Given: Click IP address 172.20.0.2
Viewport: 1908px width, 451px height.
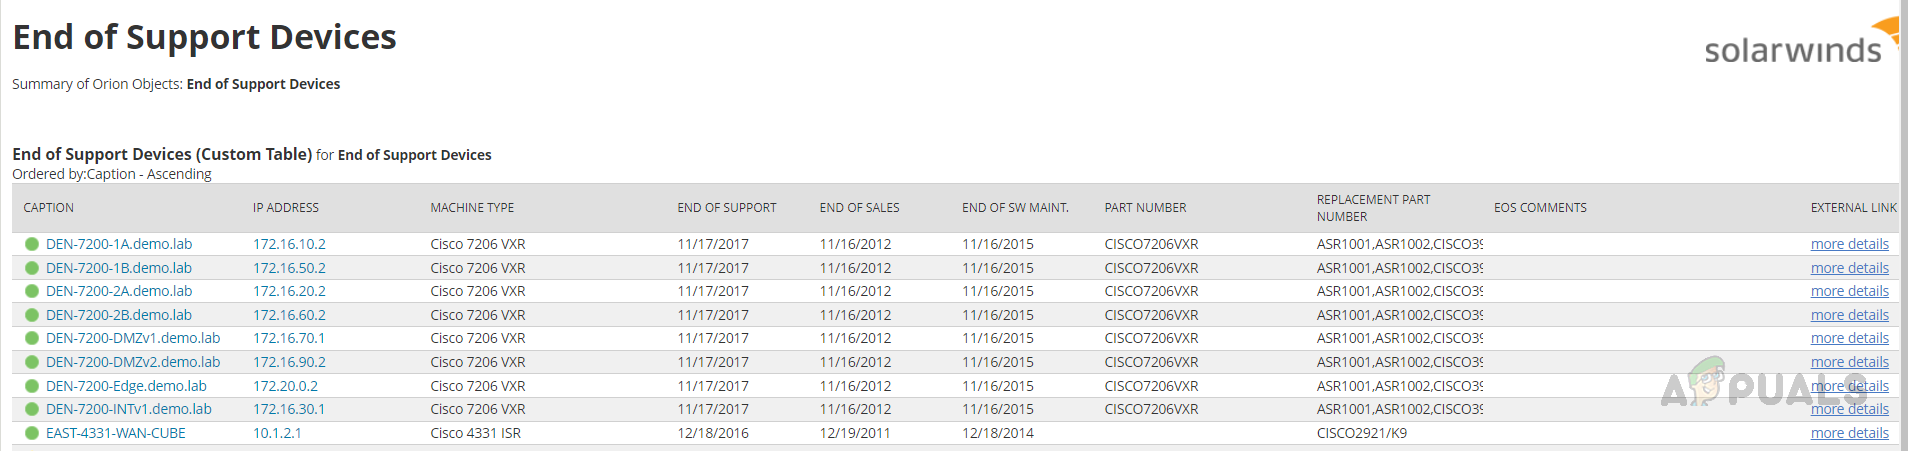Looking at the screenshot, I should (x=285, y=386).
